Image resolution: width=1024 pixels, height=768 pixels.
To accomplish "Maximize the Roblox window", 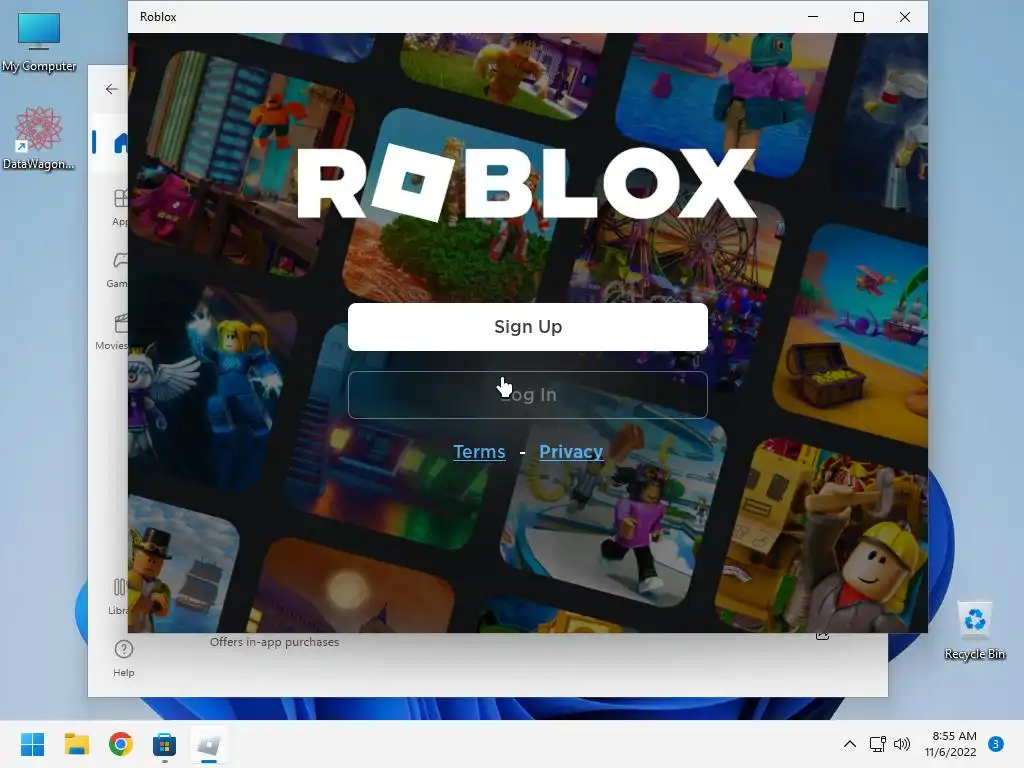I will (859, 17).
